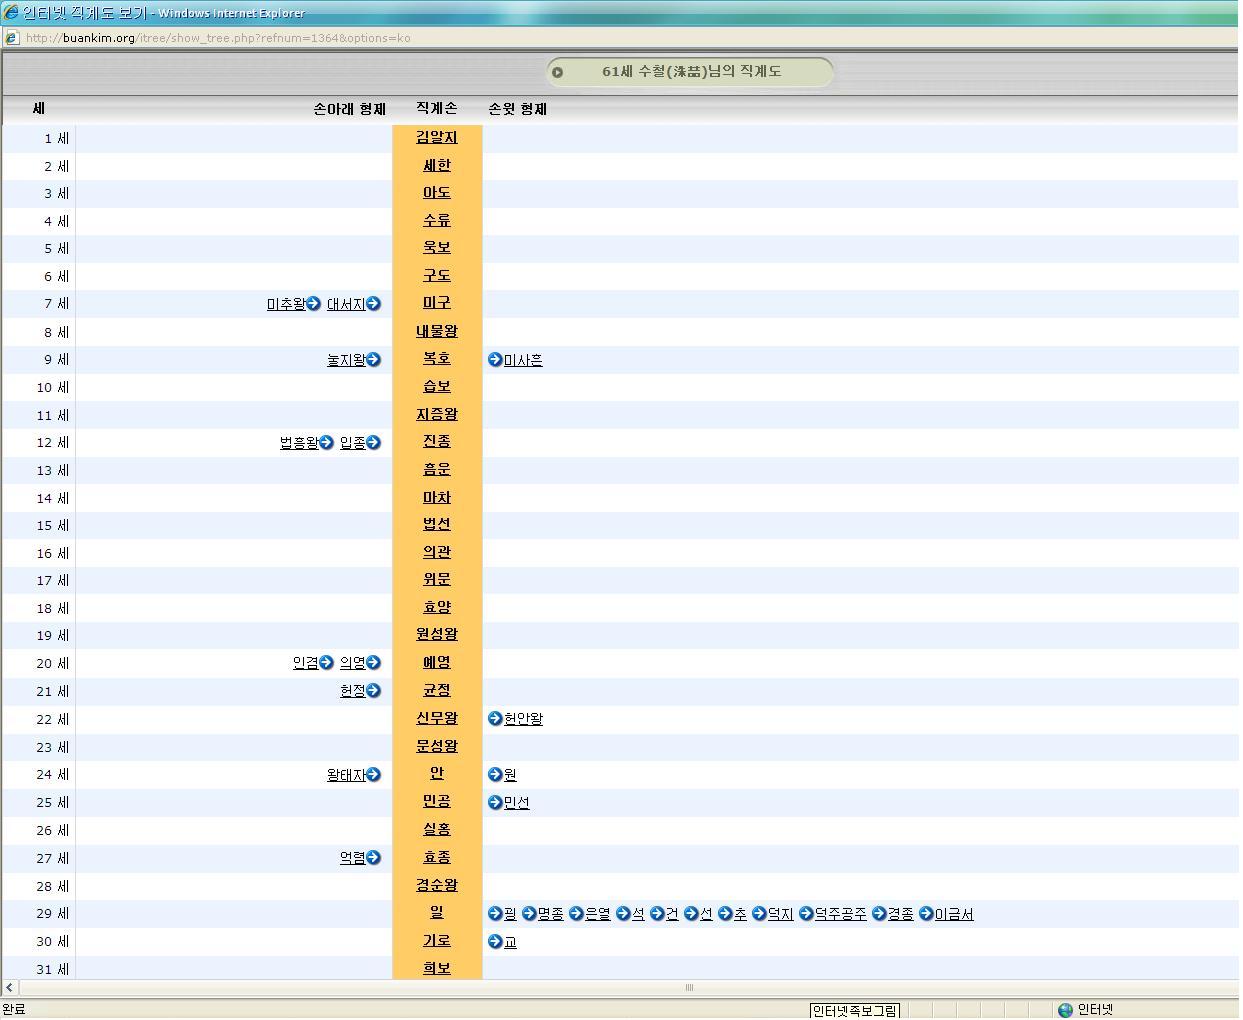The image size is (1243, 1020).
Task: Open the 예영 link
Action: click(437, 663)
